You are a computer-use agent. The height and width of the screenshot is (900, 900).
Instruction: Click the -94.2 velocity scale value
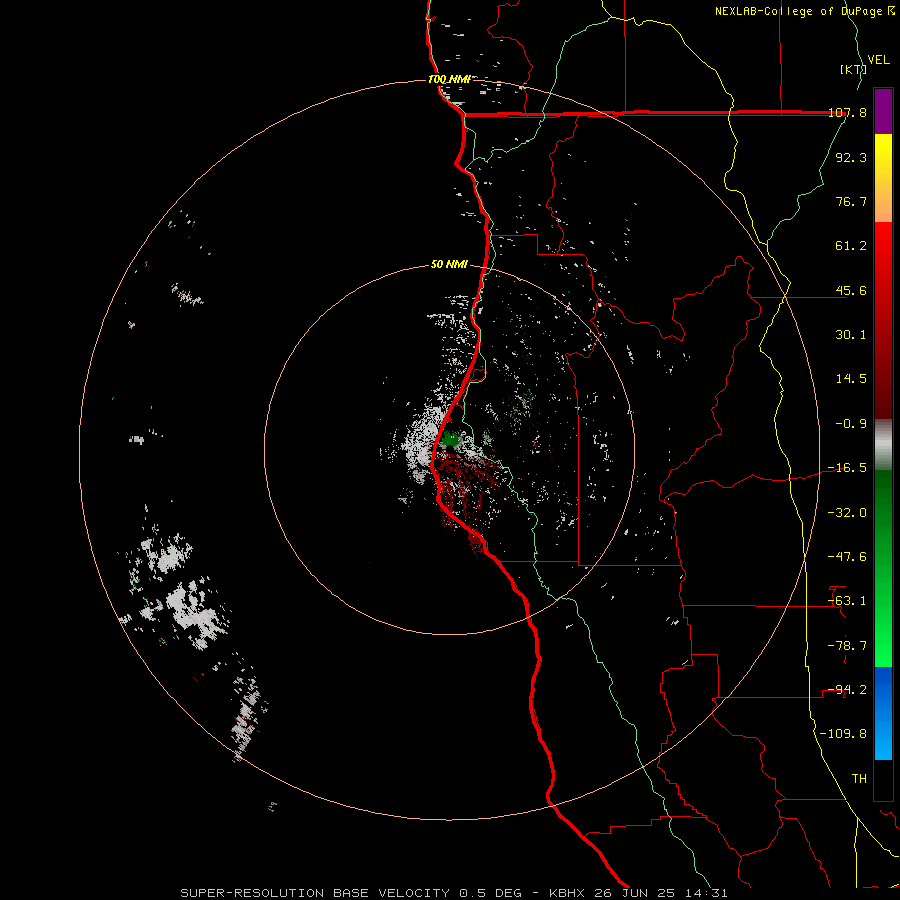(847, 690)
